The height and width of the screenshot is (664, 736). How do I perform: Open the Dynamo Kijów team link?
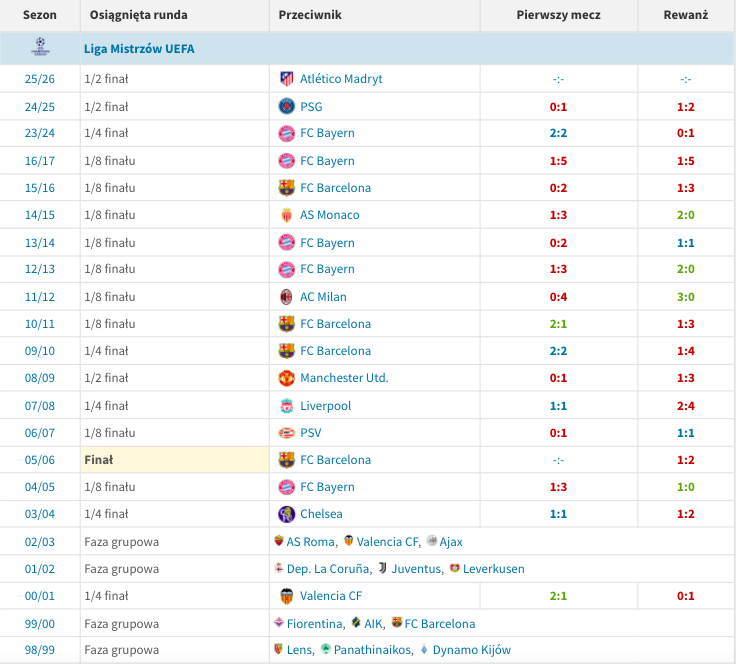click(472, 650)
